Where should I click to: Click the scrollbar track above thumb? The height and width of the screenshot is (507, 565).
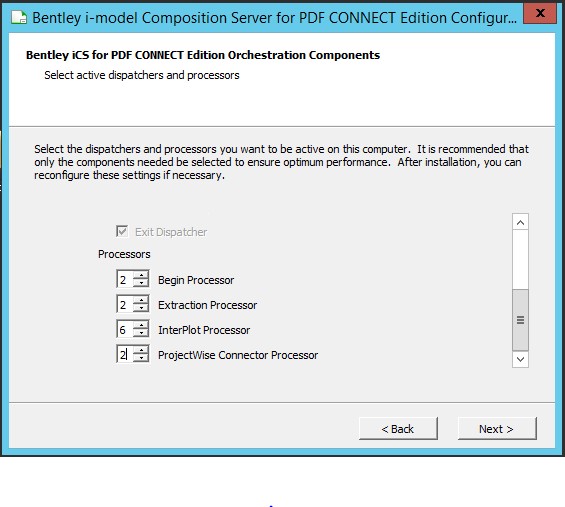pyautogui.click(x=520, y=260)
